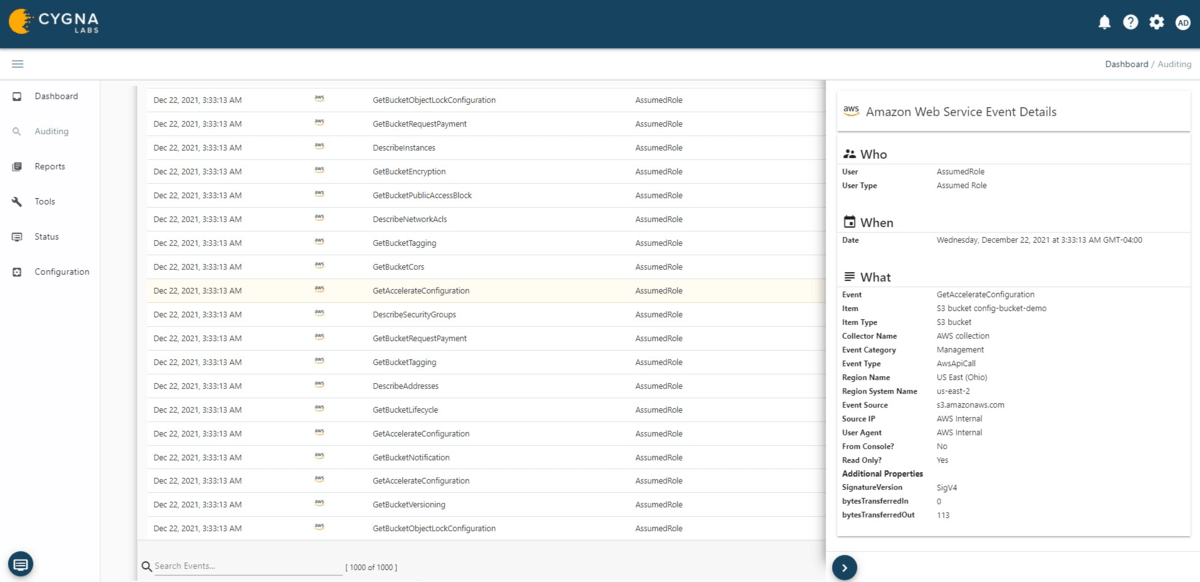
Task: Click the blue arrow button near the search bar
Action: (845, 567)
